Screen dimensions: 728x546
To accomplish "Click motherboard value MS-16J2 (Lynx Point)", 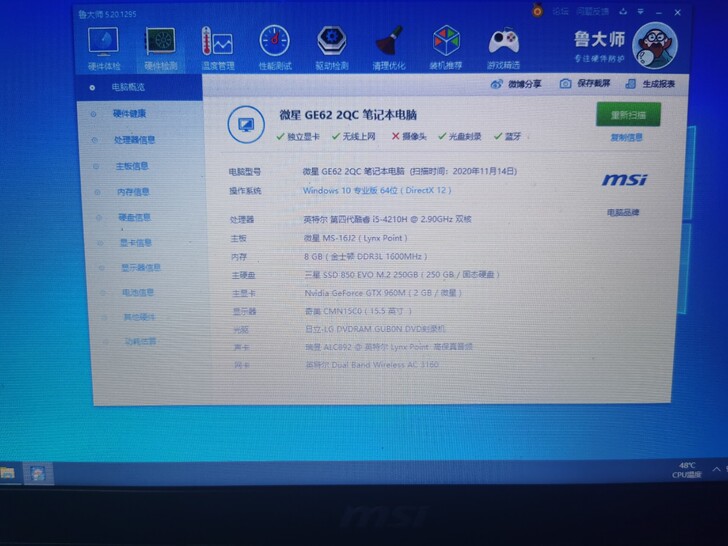I will [356, 238].
